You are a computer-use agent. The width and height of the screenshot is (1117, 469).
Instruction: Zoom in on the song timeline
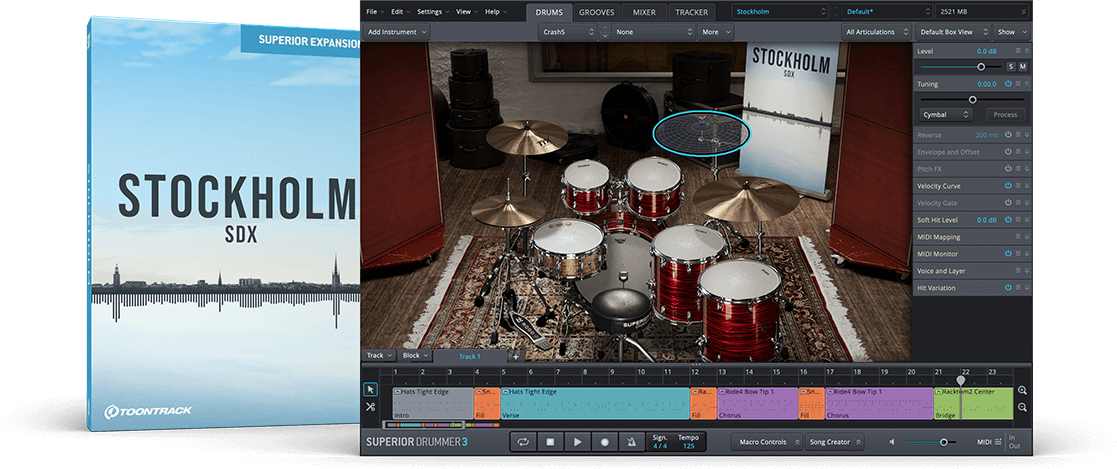(1022, 391)
